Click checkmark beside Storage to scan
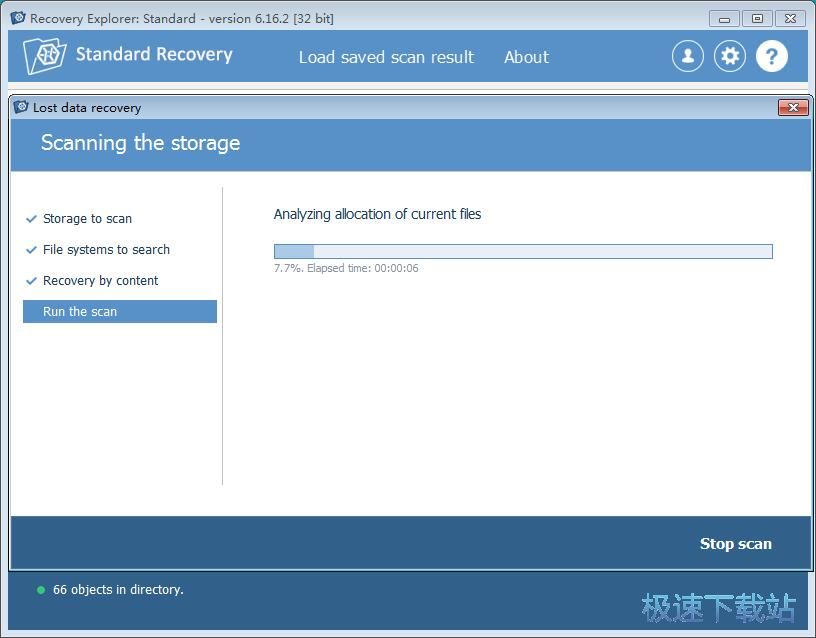Viewport: 816px width, 638px height. [31, 219]
